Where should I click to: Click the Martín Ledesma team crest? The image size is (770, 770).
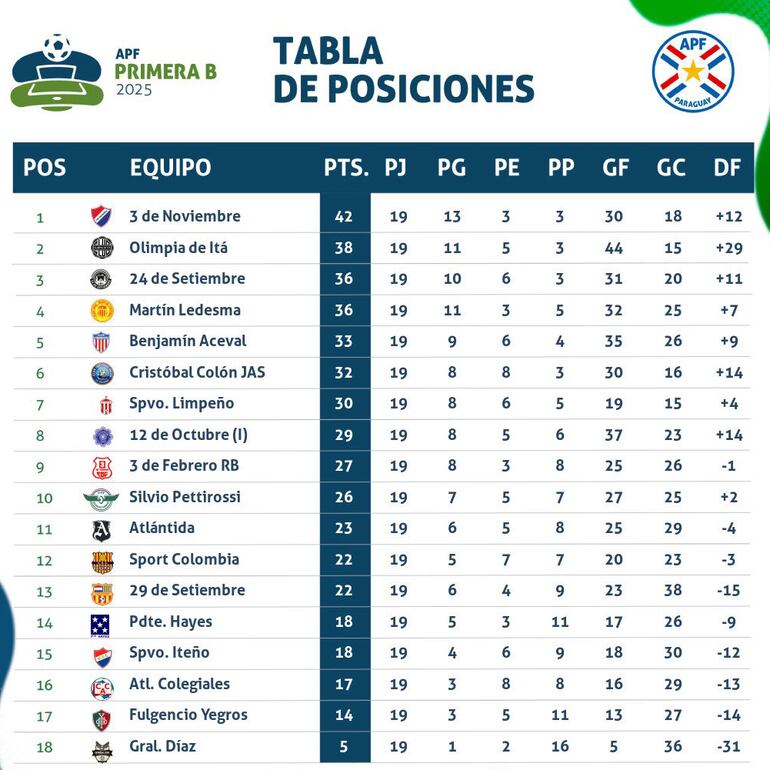pyautogui.click(x=102, y=310)
